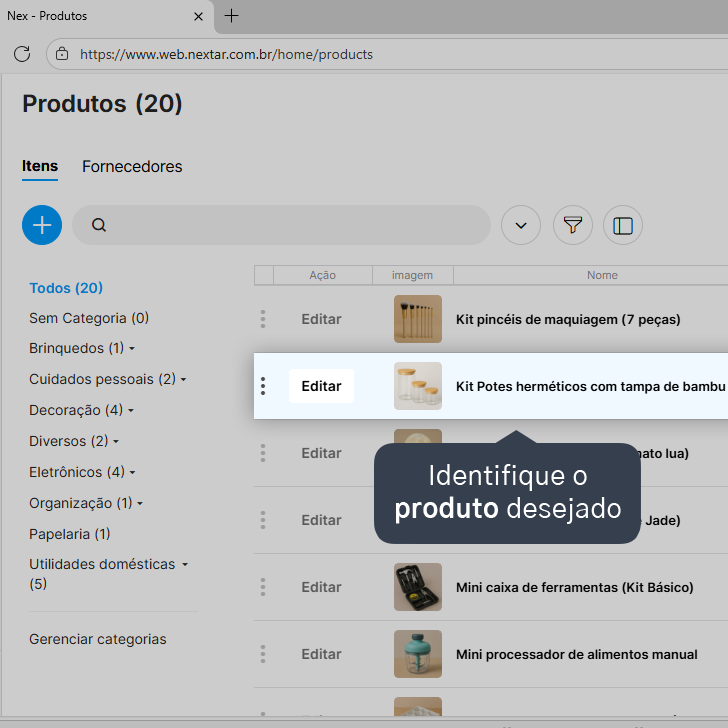
Task: Open the round chevron dropdown beside search
Action: [520, 225]
